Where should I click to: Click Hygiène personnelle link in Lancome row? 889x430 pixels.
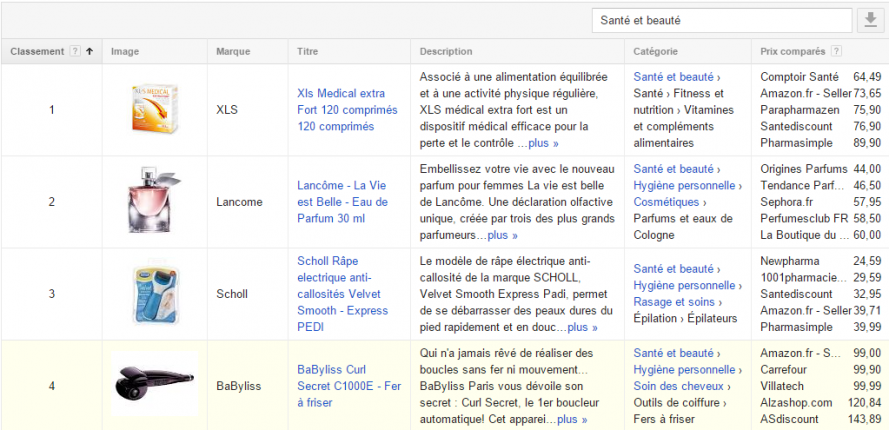[684, 185]
